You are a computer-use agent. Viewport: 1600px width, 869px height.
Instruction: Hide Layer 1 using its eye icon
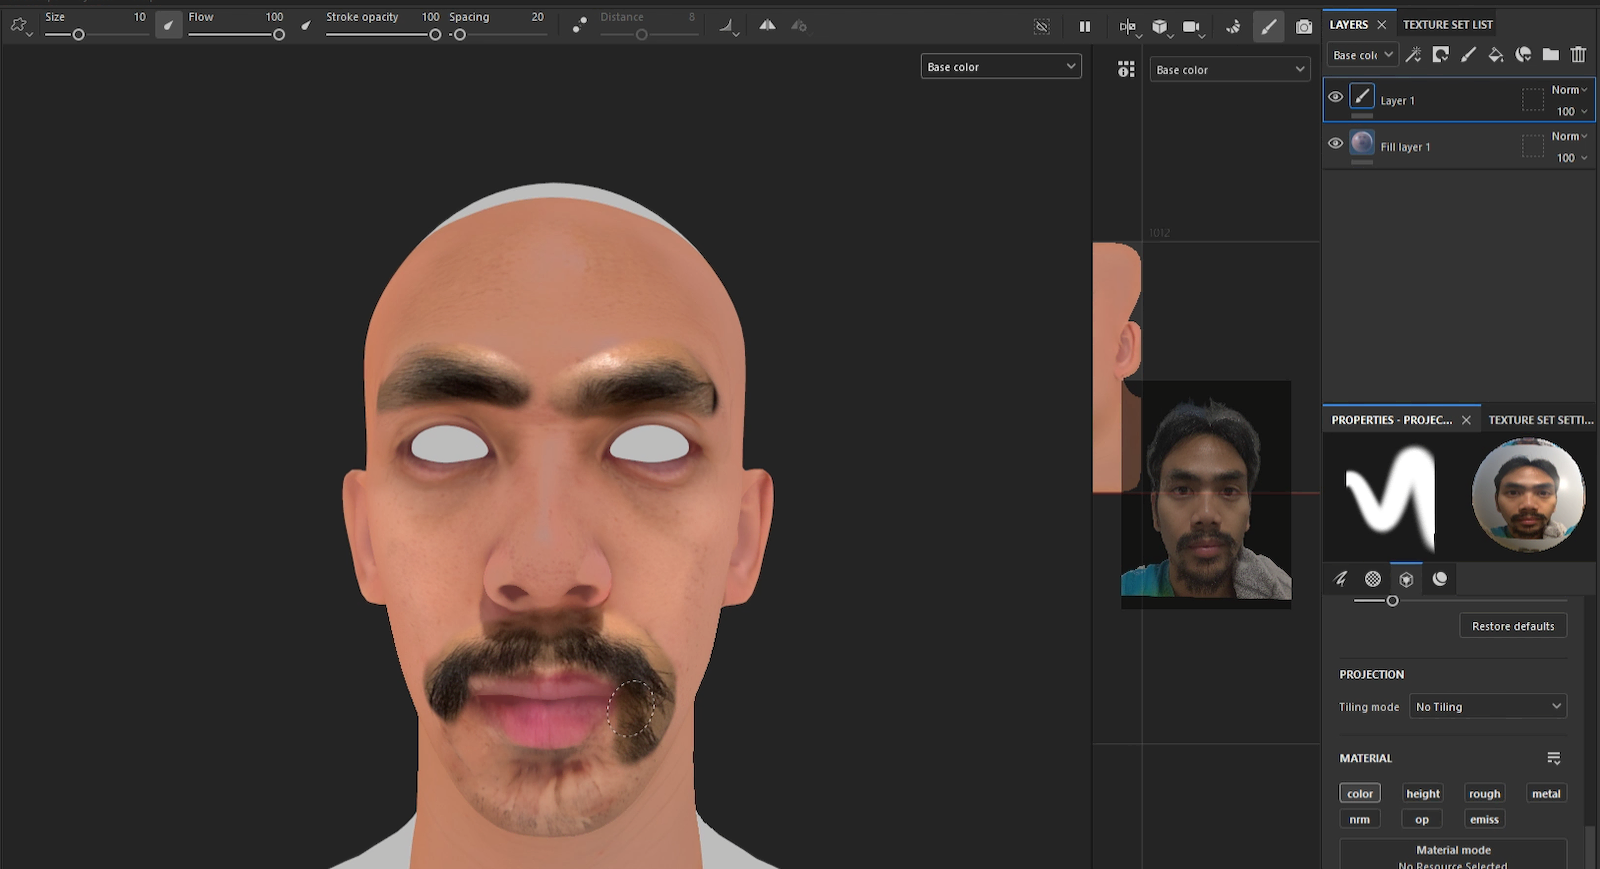1335,97
